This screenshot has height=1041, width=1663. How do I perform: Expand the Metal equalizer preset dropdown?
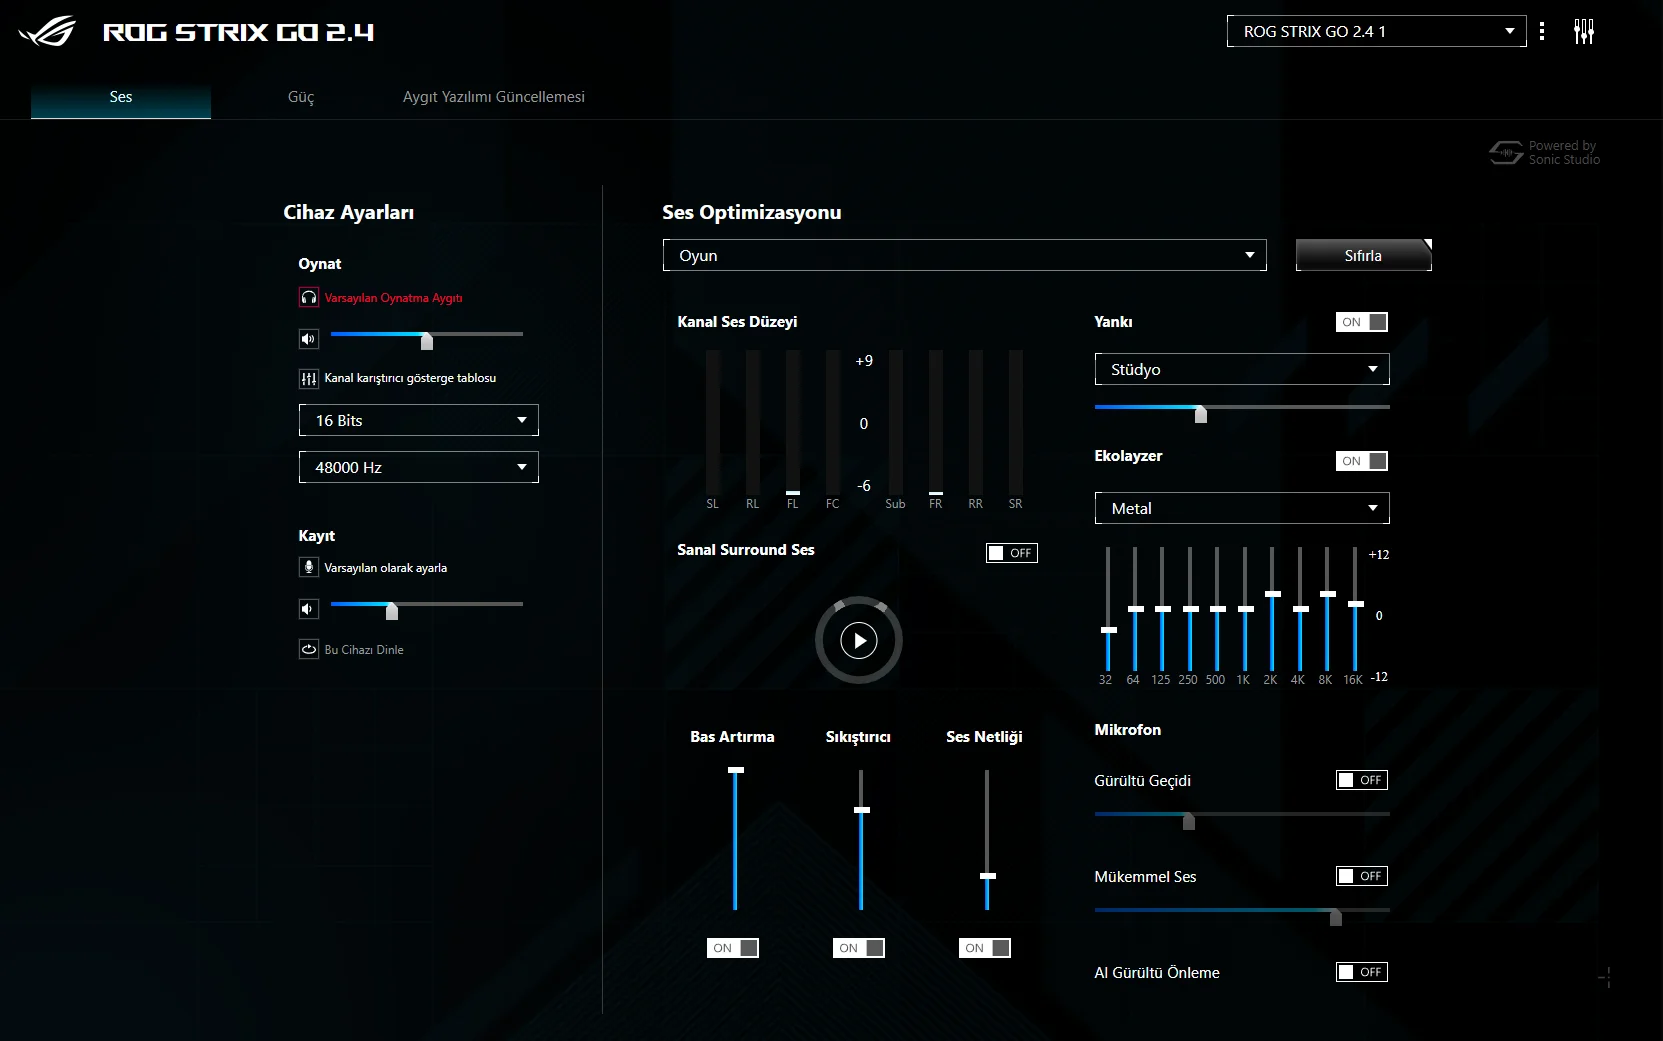tap(1242, 508)
